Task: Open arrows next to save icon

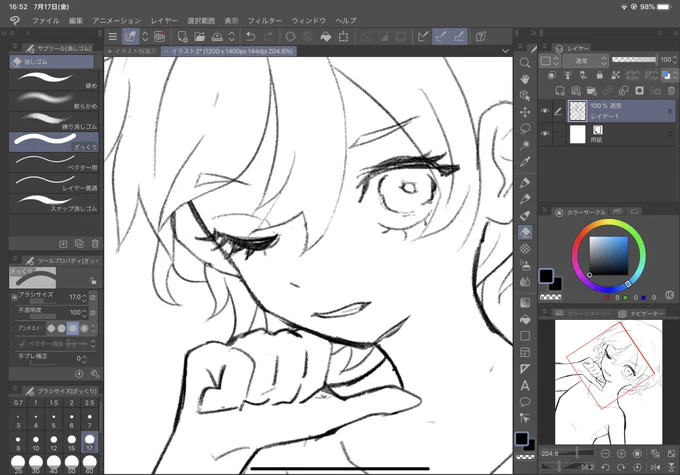Action: tap(232, 36)
